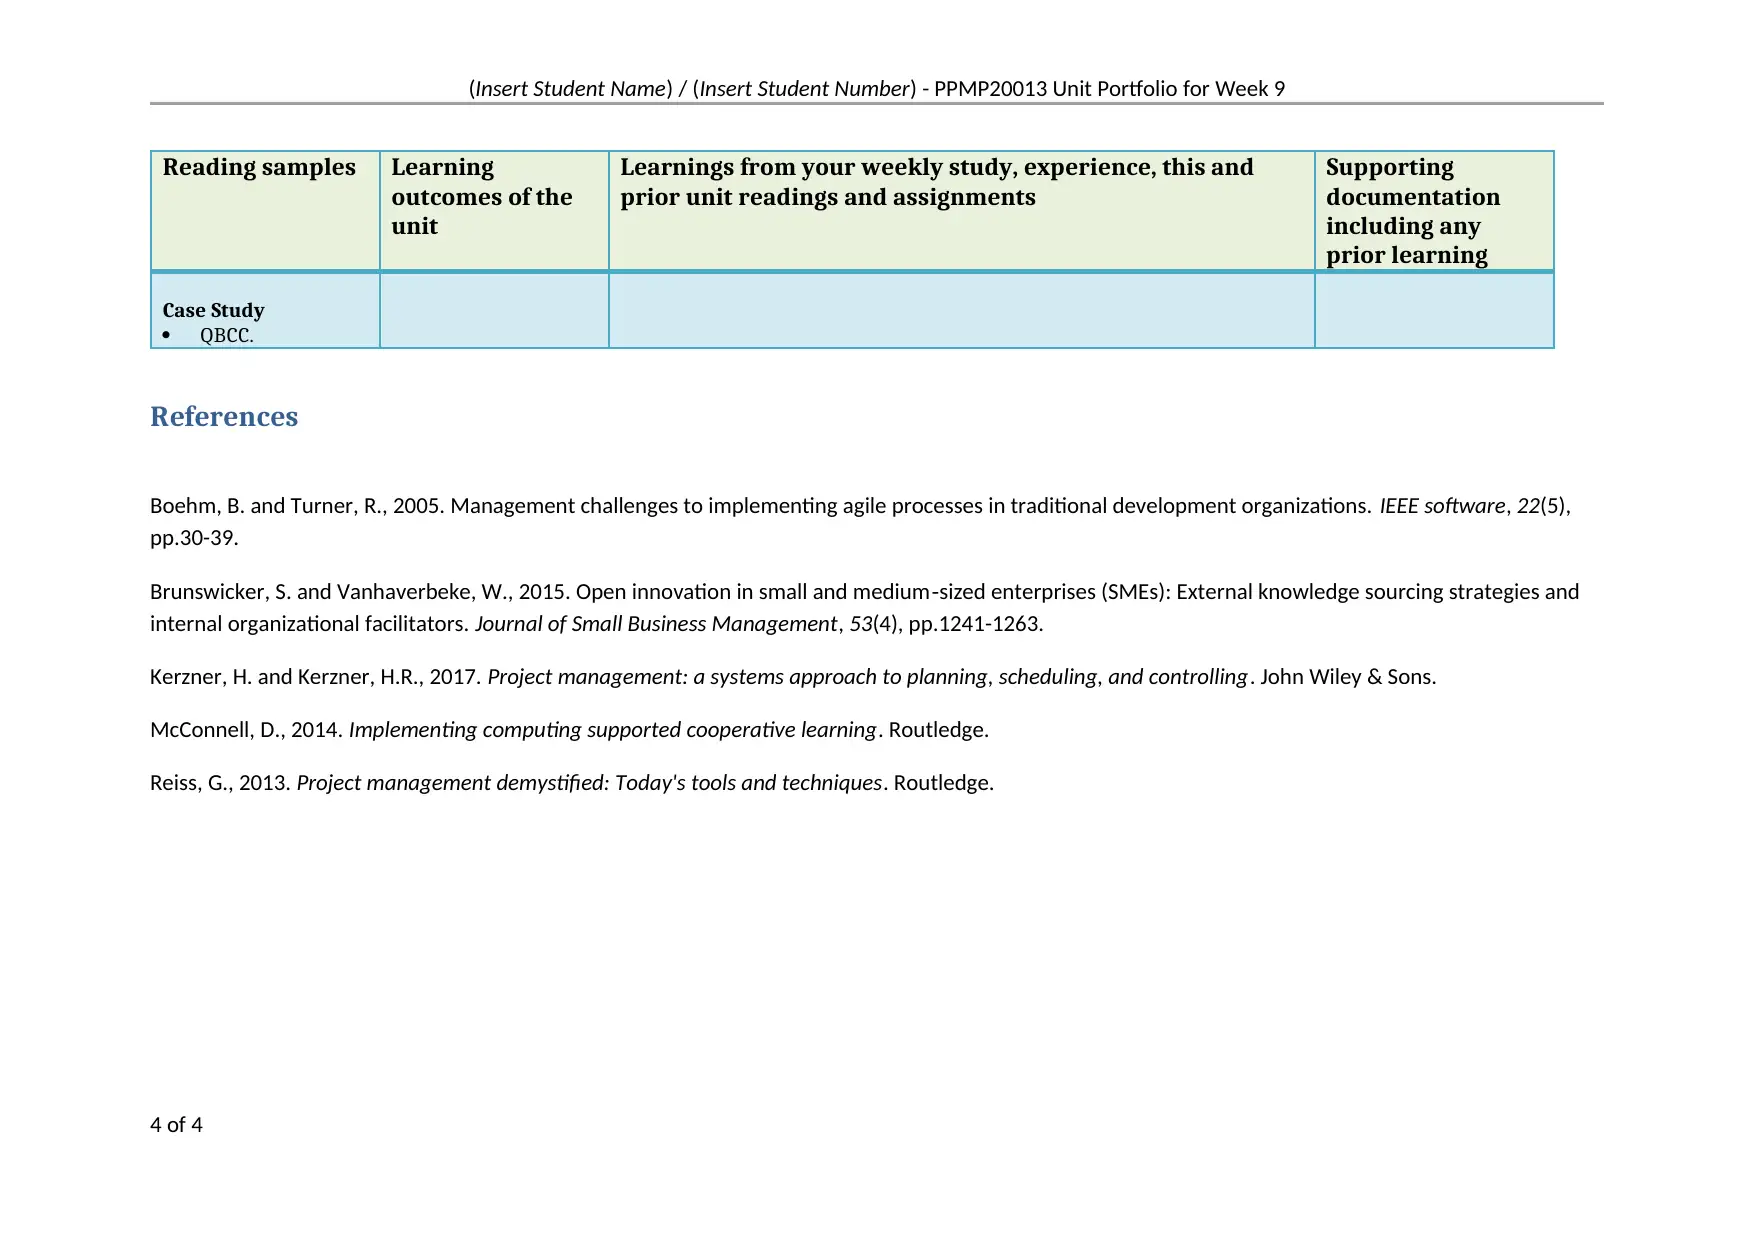Select the 'Reading samples' column header
Screen dimensions: 1754x1241
(265, 210)
